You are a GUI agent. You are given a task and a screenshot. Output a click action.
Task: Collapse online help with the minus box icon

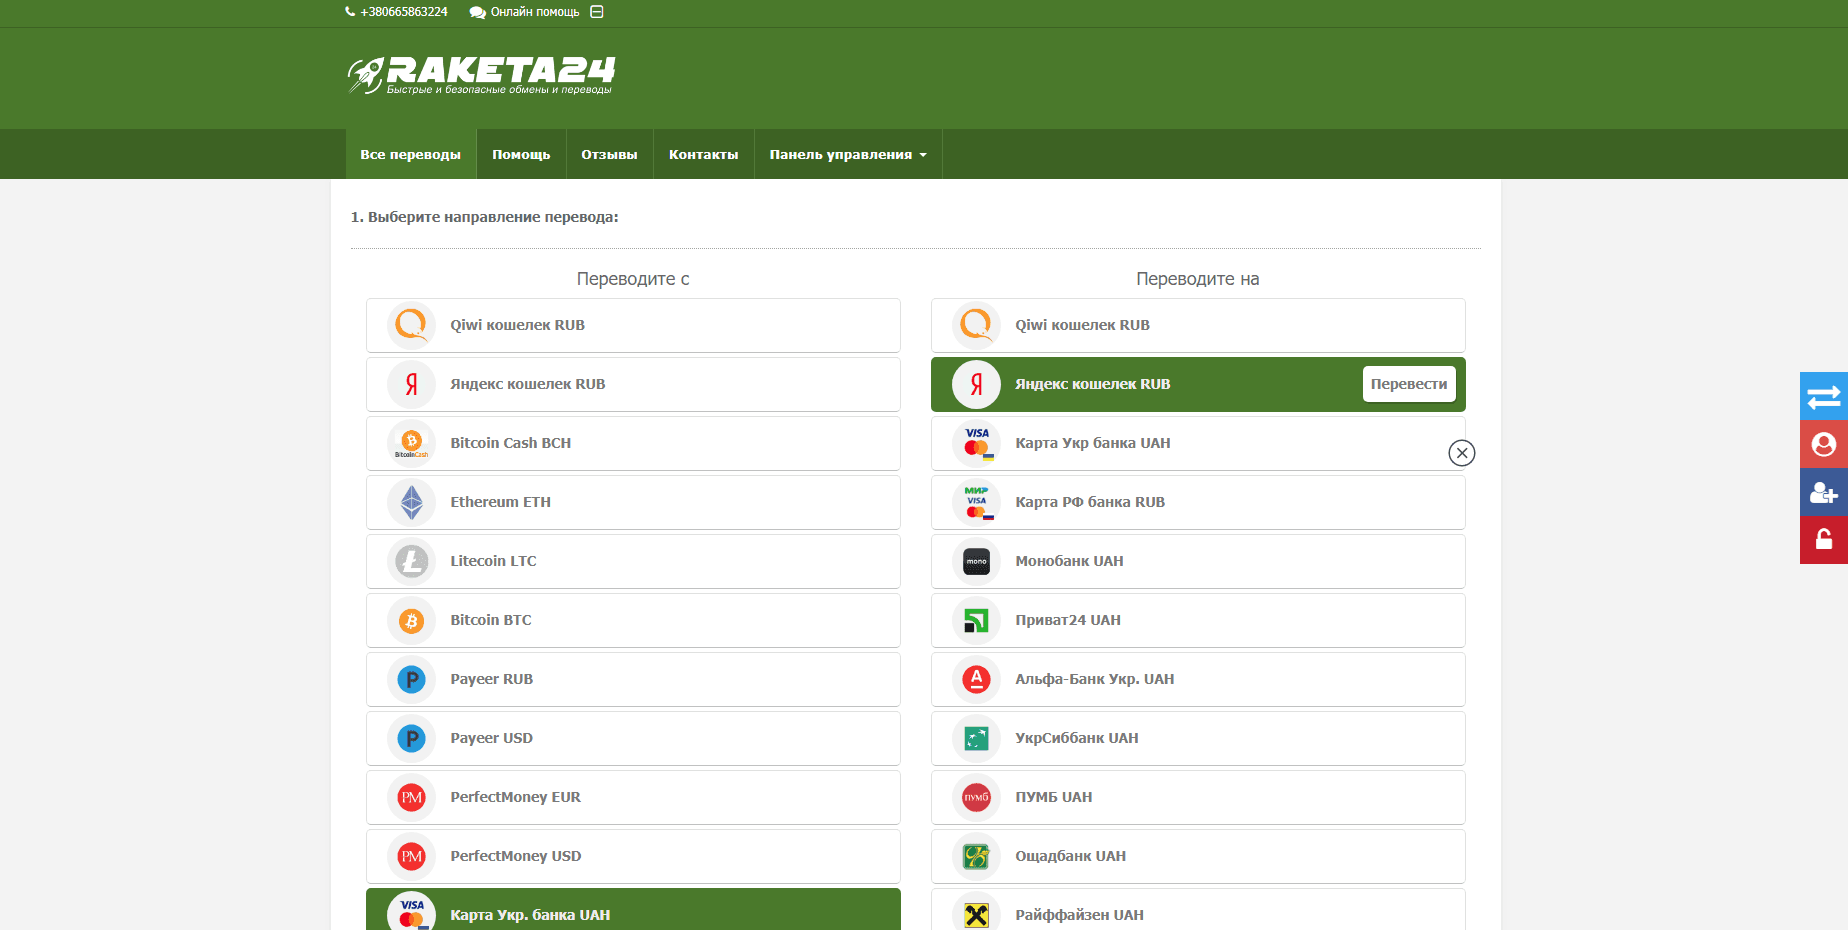(x=597, y=12)
